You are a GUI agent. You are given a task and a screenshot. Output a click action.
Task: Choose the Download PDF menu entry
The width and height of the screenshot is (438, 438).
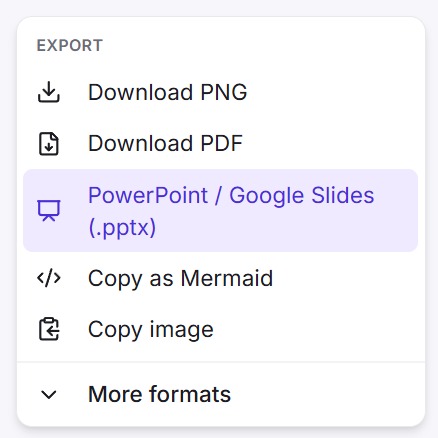[x=220, y=144]
